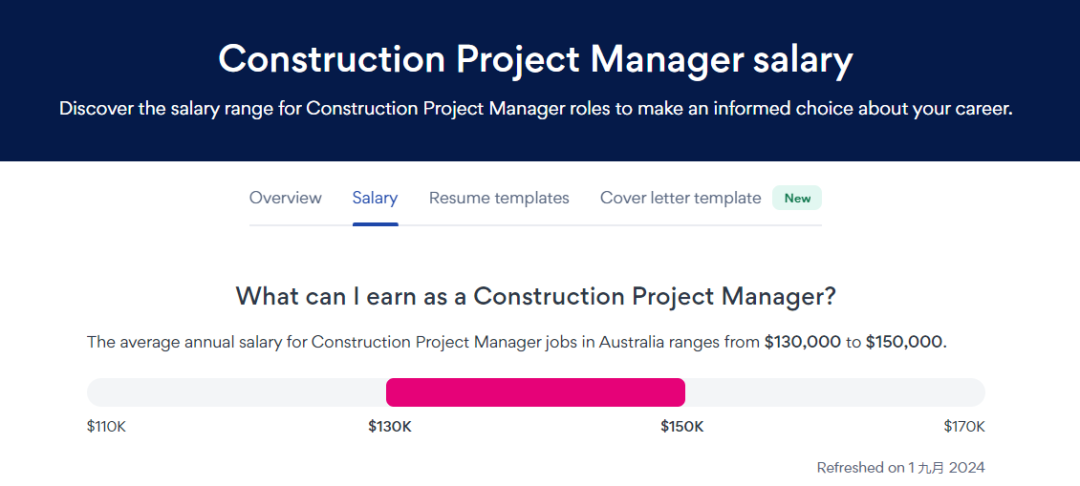Viewport: 1080px width, 486px height.
Task: Click the Construction Project Manager salary title
Action: [x=535, y=60]
